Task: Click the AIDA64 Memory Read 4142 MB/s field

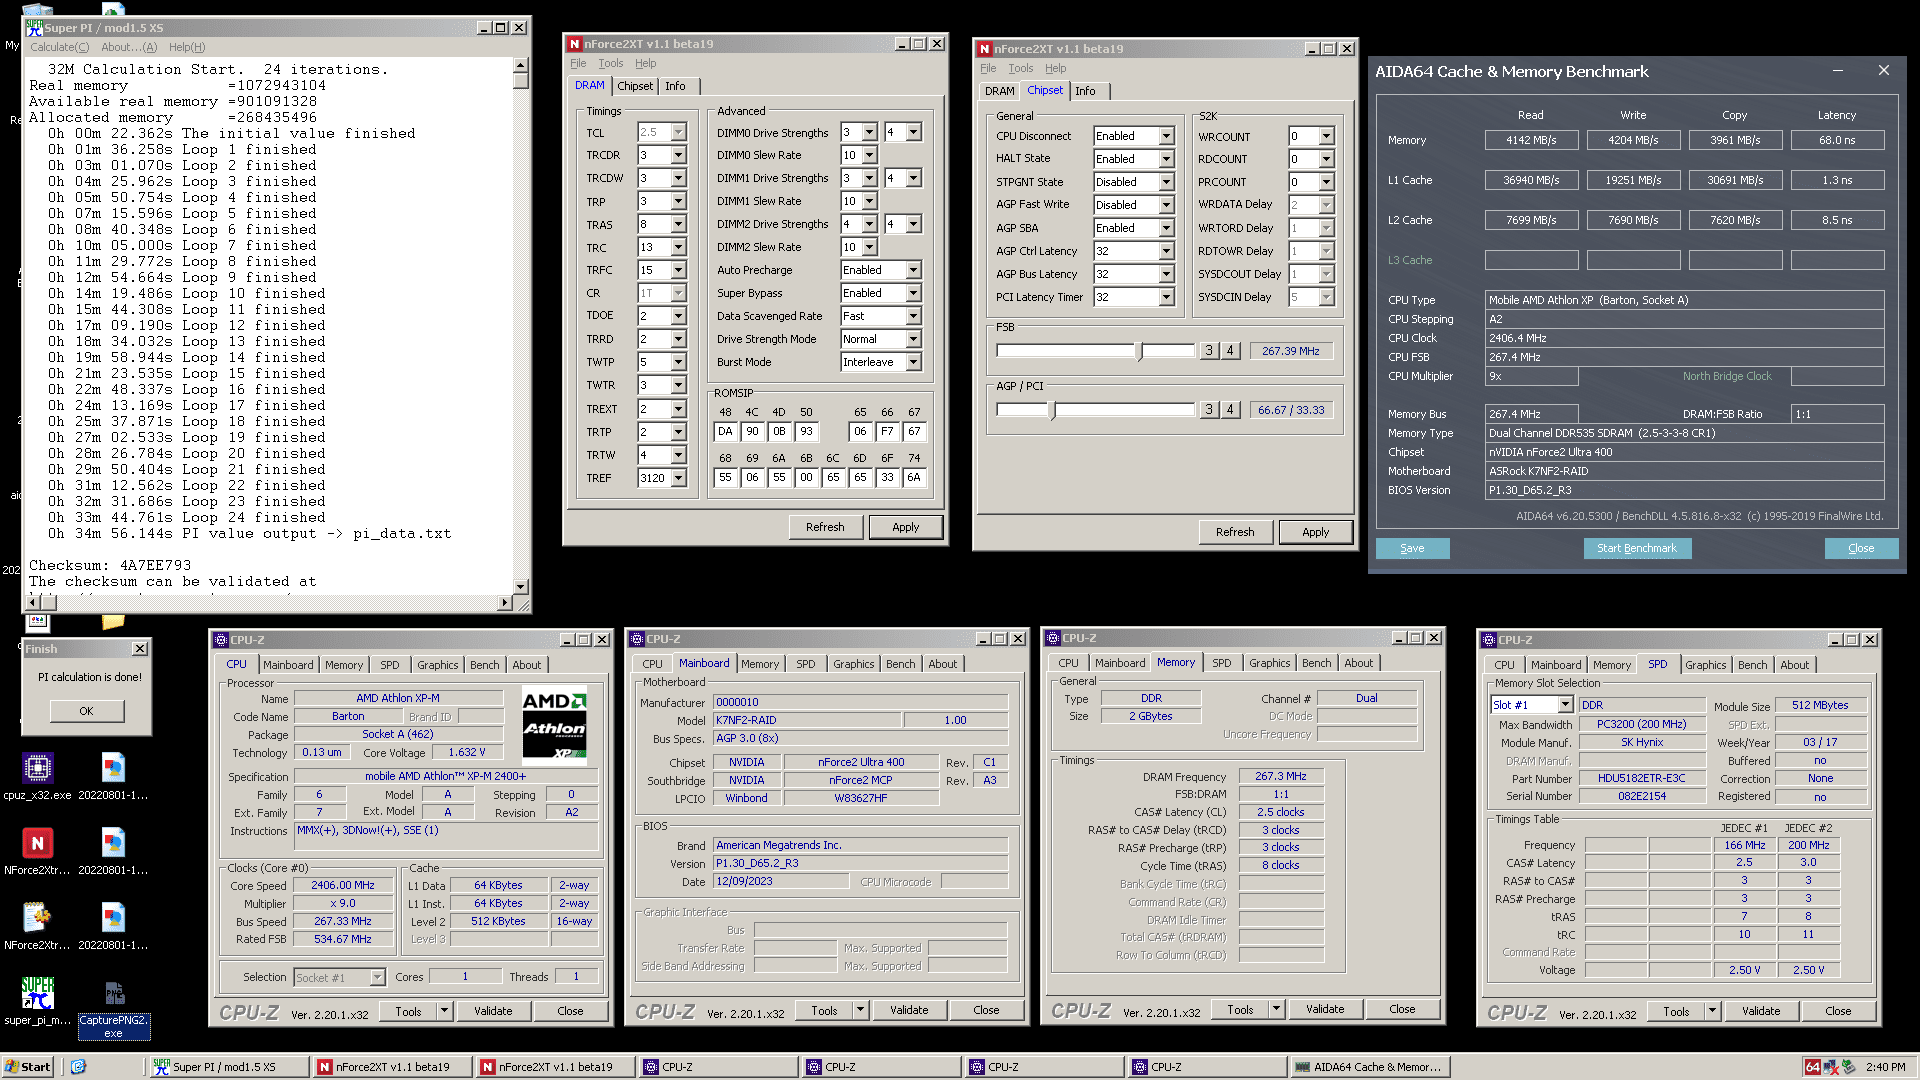Action: pos(1531,140)
